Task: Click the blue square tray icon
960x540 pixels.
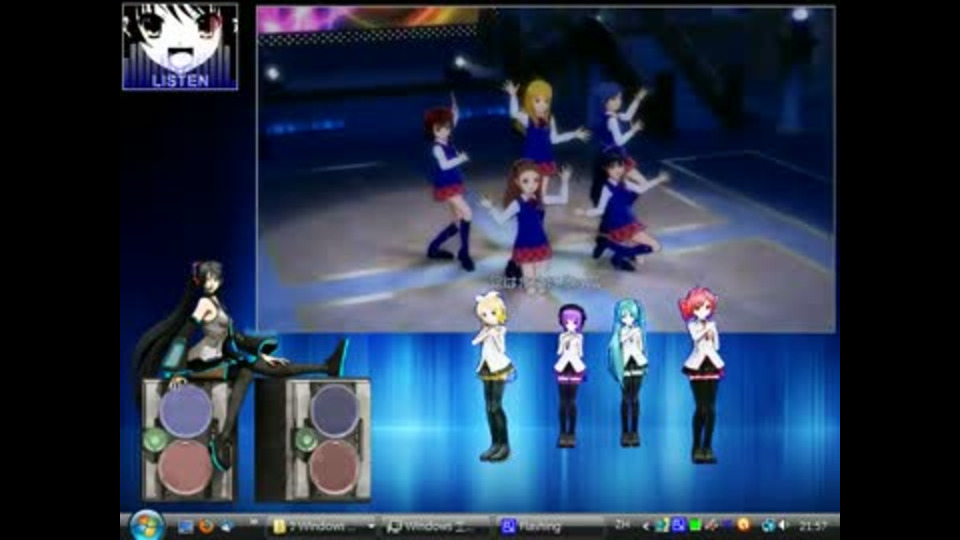Action: pos(678,525)
